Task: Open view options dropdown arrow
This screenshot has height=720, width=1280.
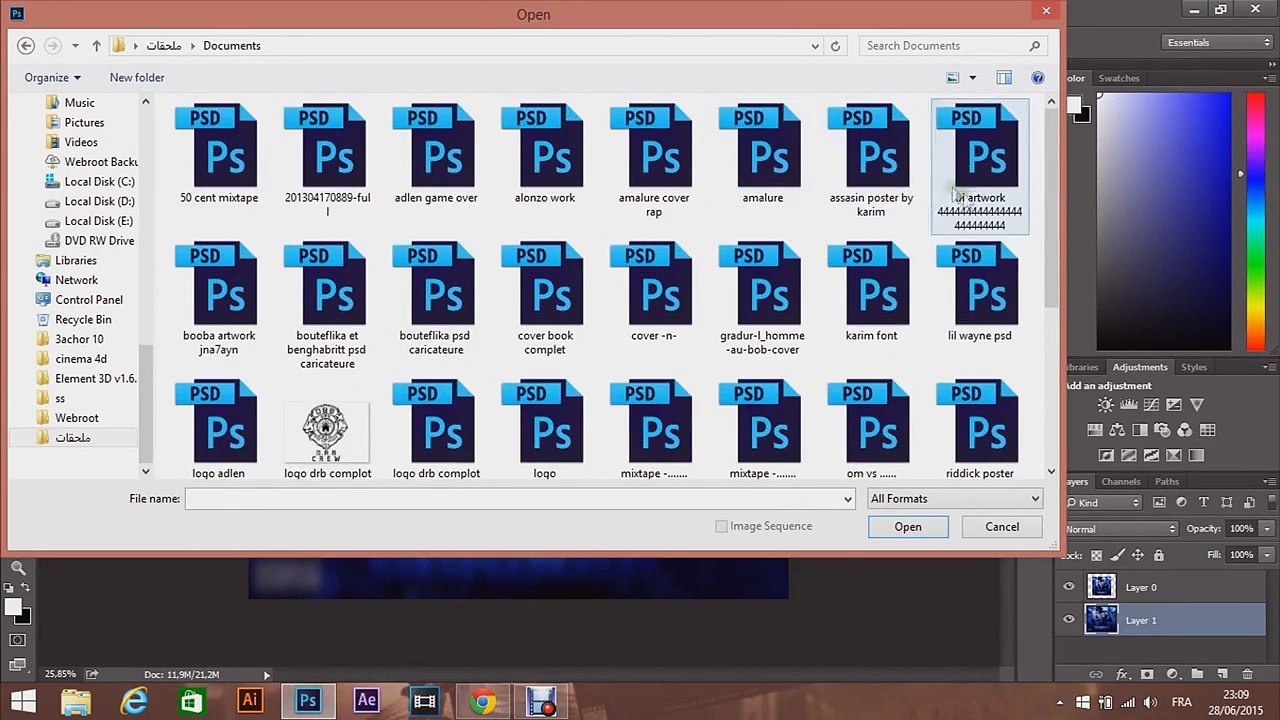Action: pos(972,78)
